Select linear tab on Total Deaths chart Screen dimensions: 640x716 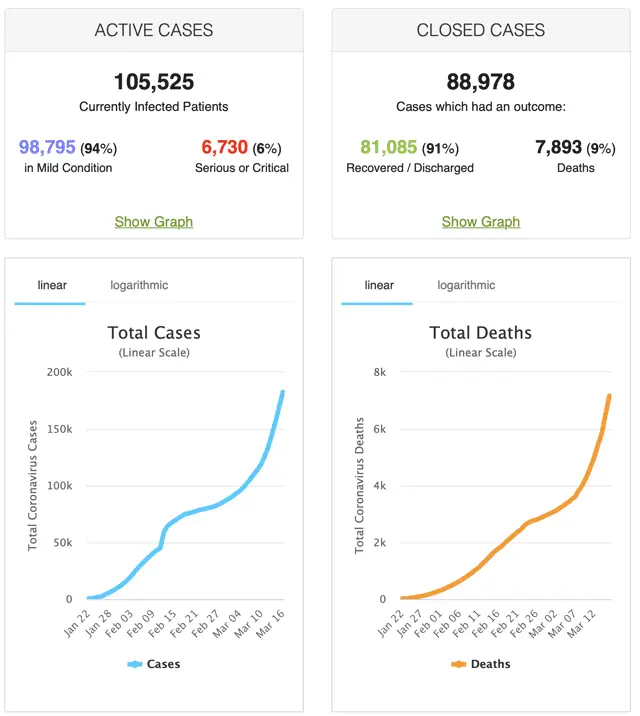point(379,285)
